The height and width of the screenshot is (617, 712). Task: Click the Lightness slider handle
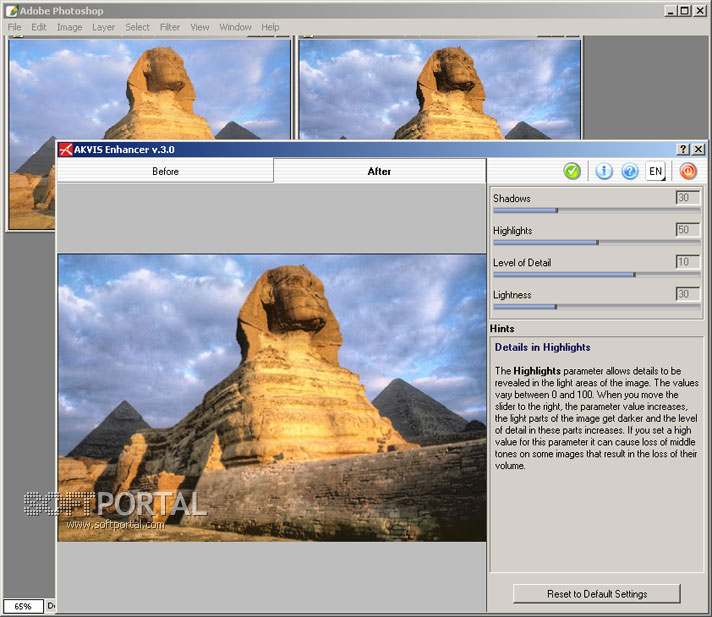[556, 307]
